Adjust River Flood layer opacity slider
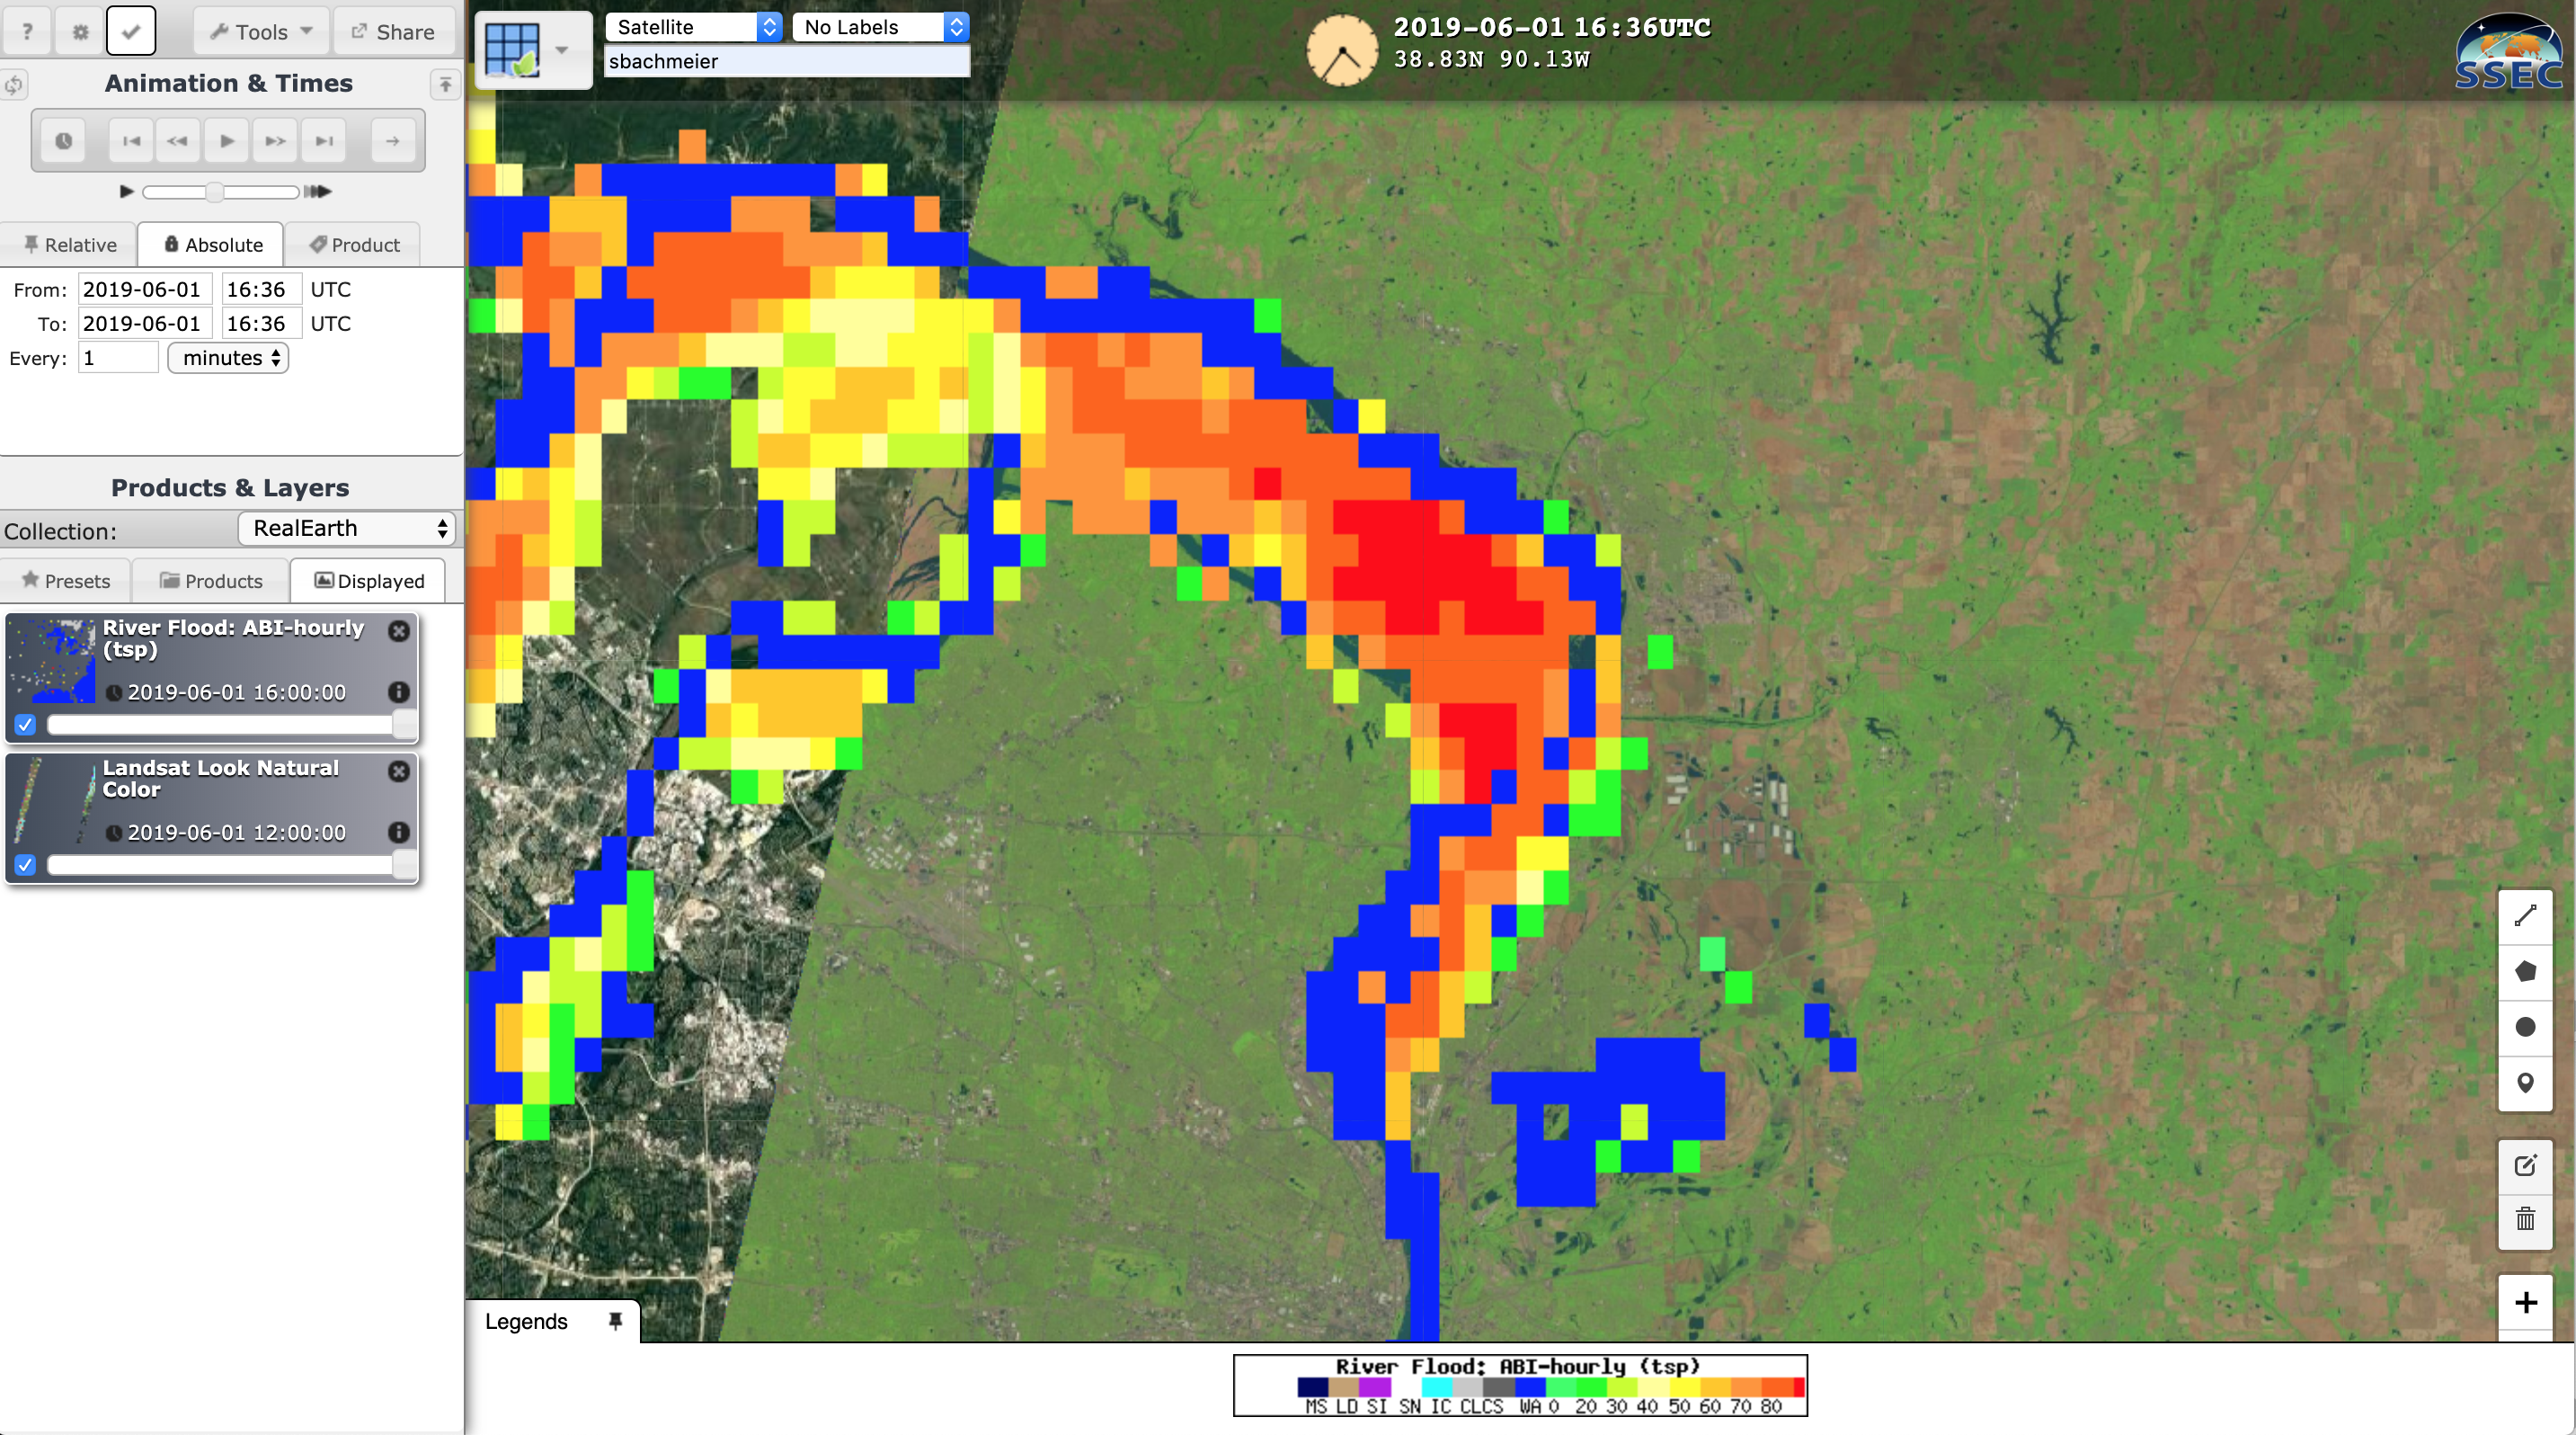 coord(231,725)
